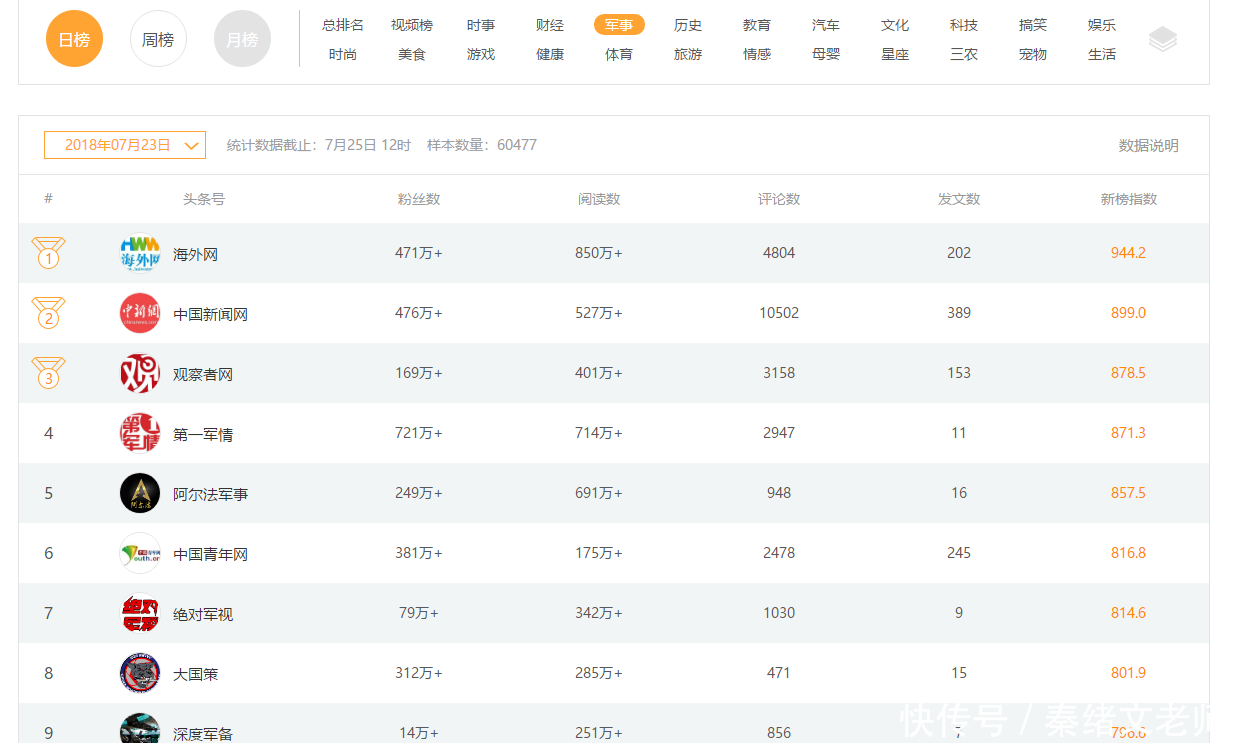The image size is (1234, 743).
Task: Select the 情感 category
Action: pyautogui.click(x=757, y=54)
